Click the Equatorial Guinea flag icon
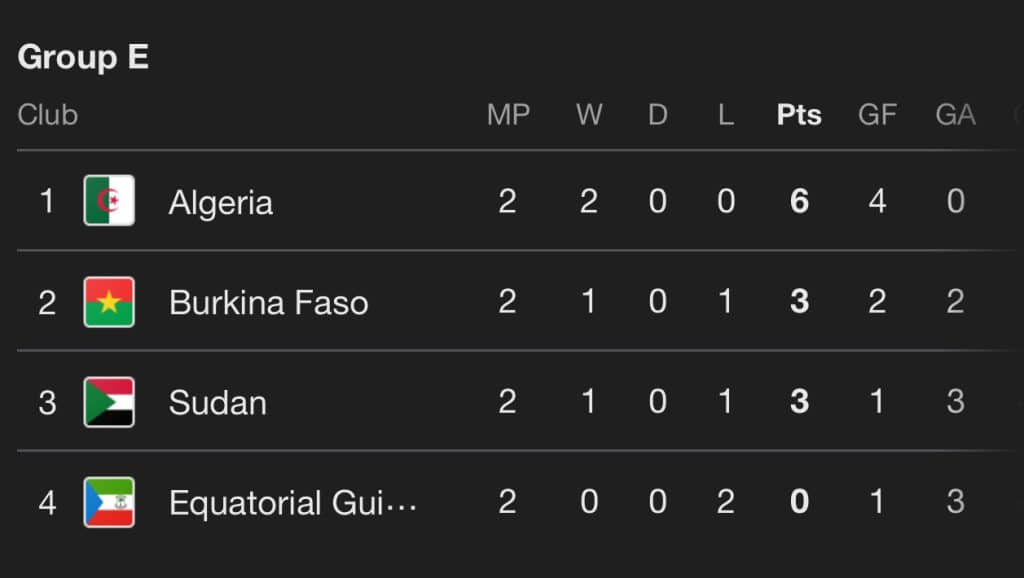The height and width of the screenshot is (578, 1024). coord(109,502)
